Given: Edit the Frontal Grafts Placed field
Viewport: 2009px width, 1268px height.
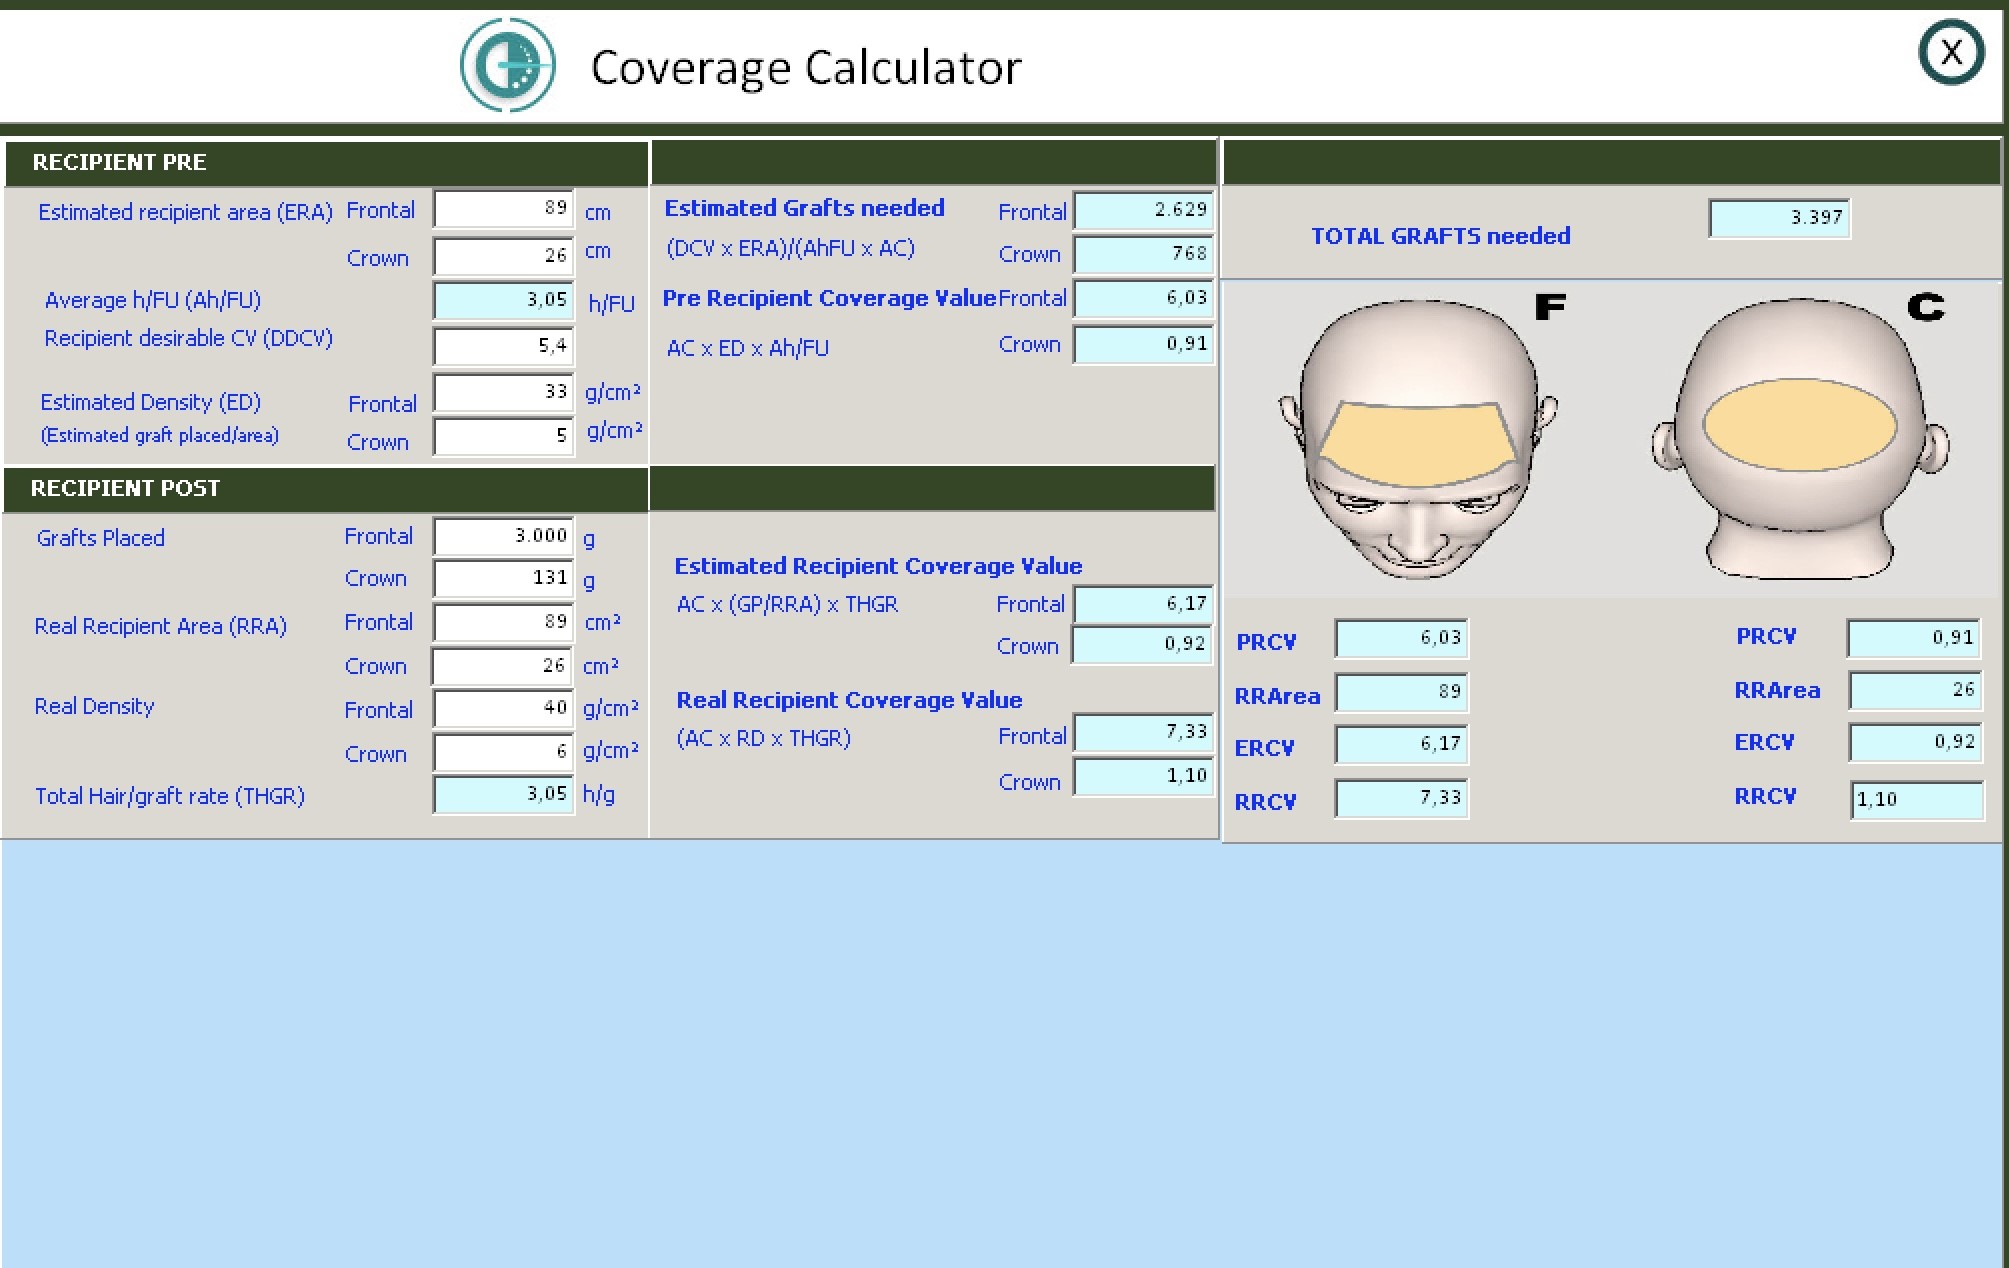Looking at the screenshot, I should tap(504, 536).
